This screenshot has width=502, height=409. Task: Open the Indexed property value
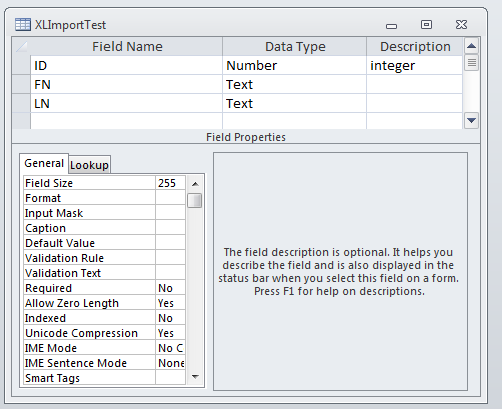coord(170,318)
